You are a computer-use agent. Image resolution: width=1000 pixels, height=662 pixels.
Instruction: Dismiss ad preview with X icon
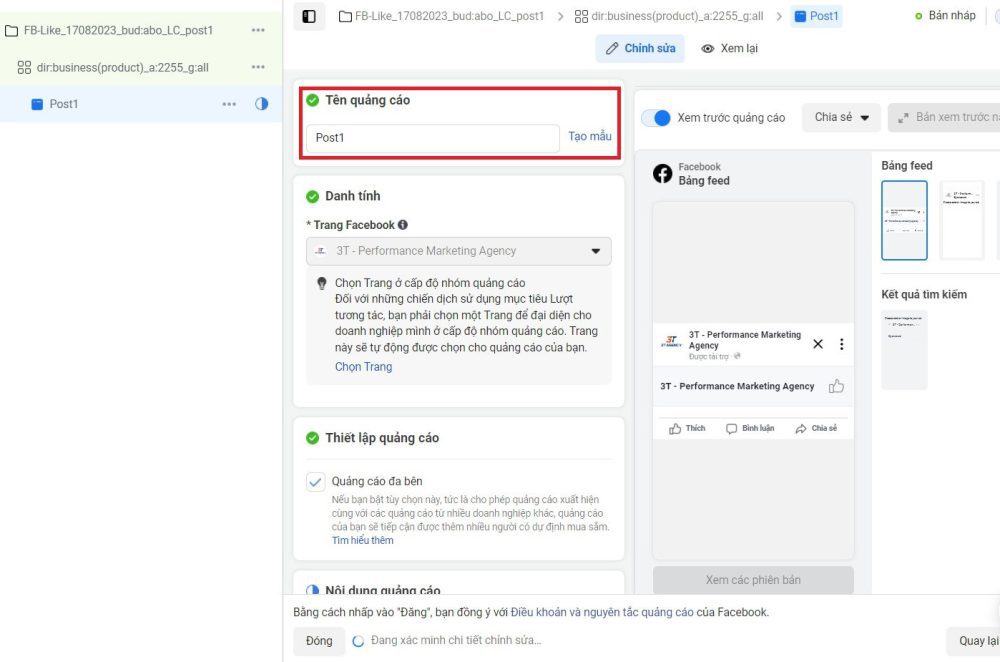coord(818,344)
